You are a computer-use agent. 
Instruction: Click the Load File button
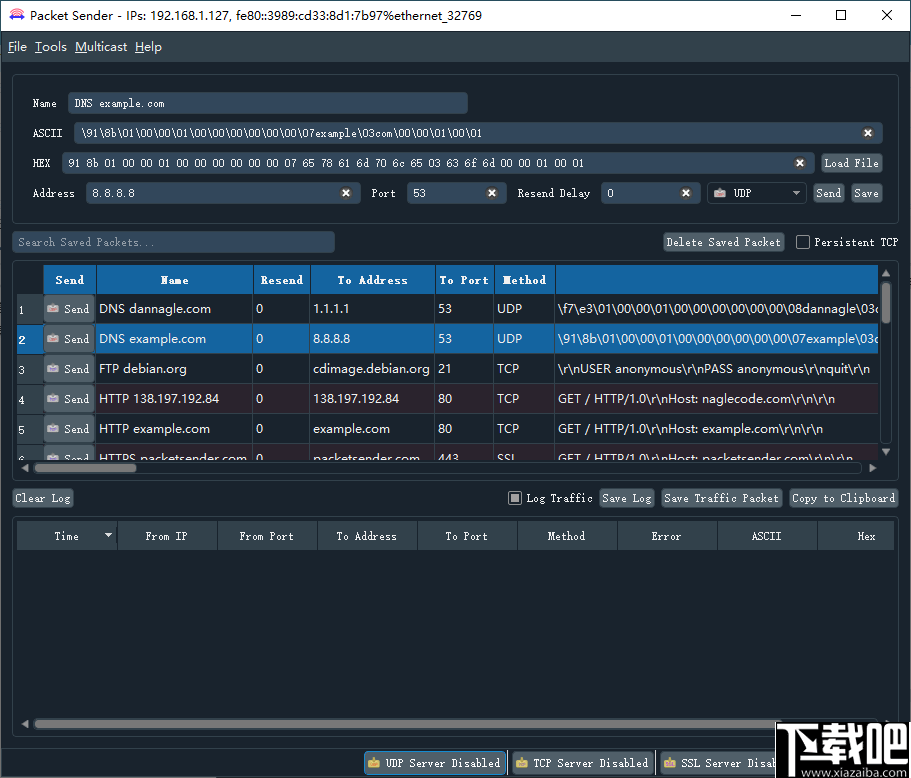pyautogui.click(x=851, y=162)
